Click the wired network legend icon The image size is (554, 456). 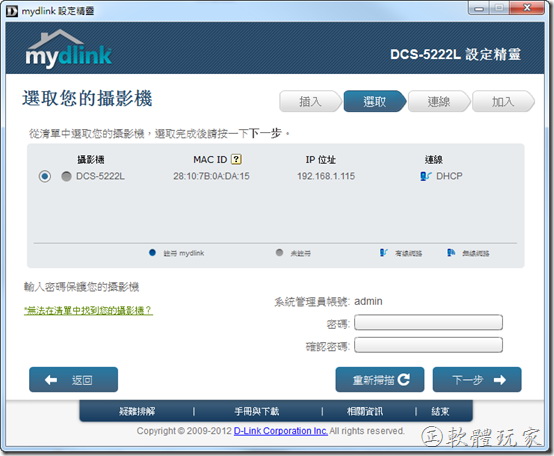(x=383, y=253)
